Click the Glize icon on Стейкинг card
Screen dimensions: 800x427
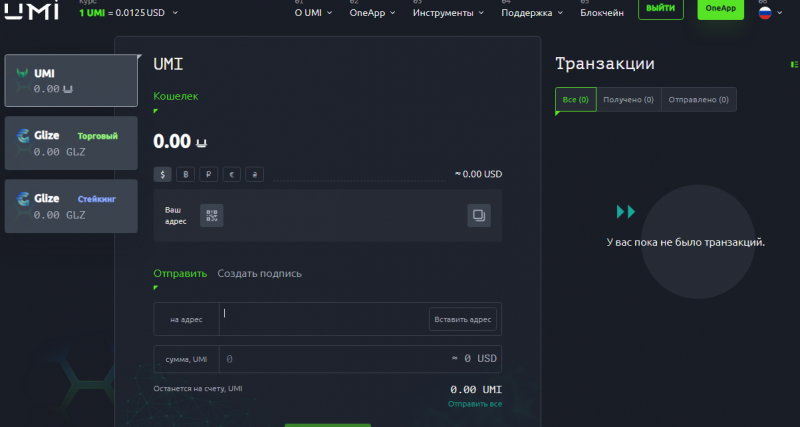(x=23, y=199)
